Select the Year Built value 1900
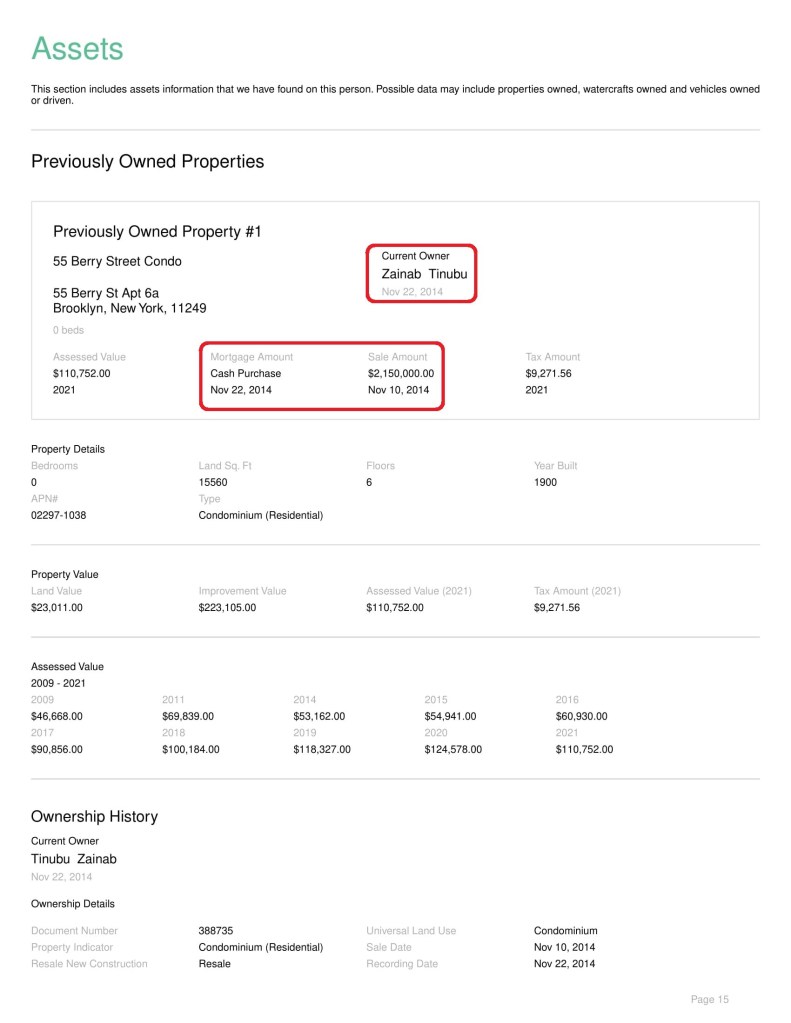The image size is (791, 1023). pyautogui.click(x=545, y=482)
